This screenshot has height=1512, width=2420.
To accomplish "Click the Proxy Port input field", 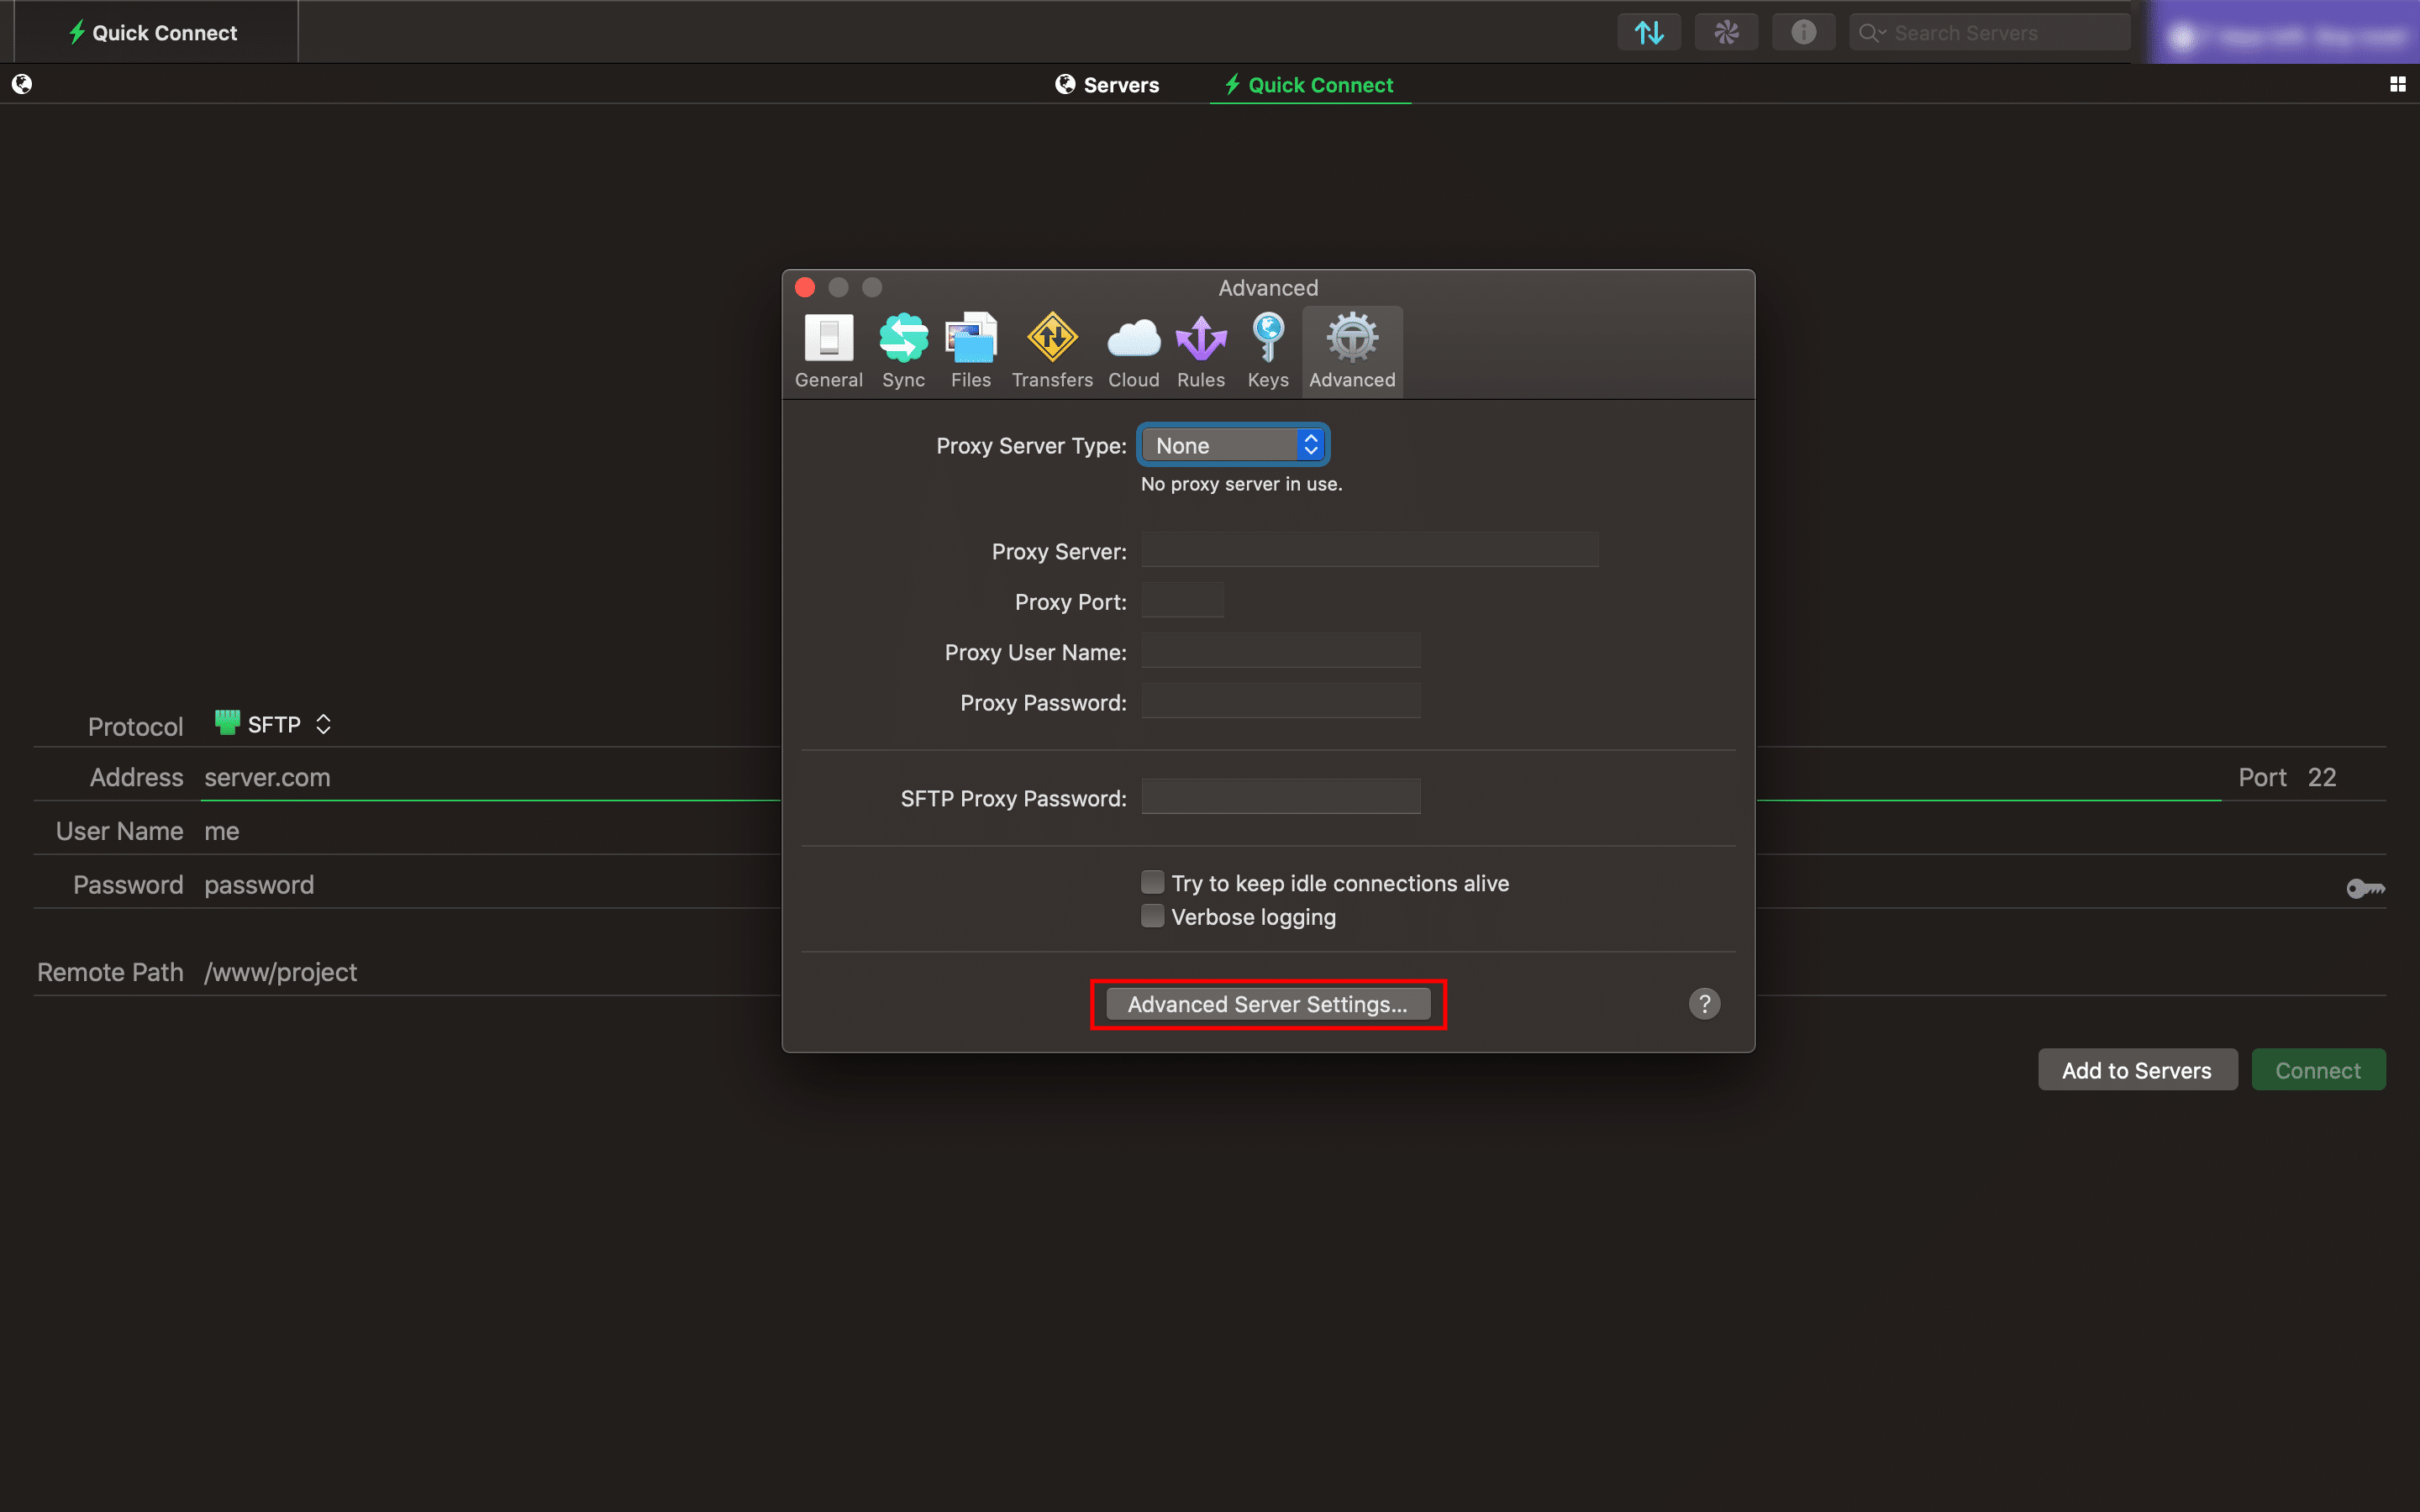I will pyautogui.click(x=1182, y=600).
